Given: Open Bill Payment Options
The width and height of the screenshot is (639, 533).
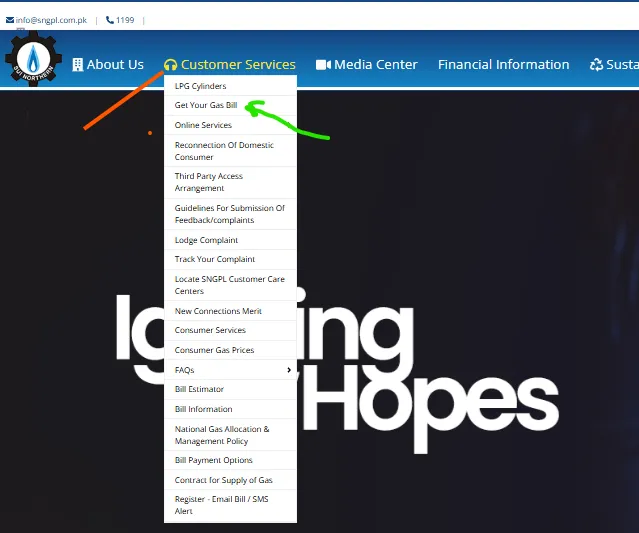Looking at the screenshot, I should (213, 460).
